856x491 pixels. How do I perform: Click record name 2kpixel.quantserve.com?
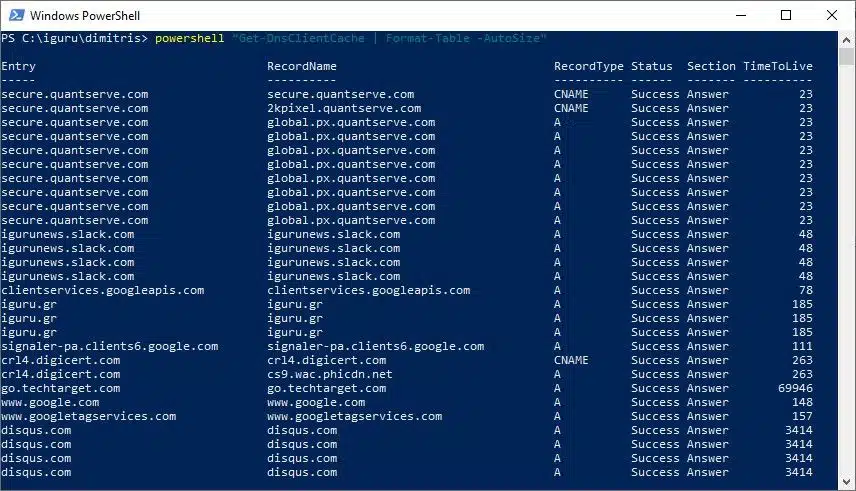tap(344, 108)
